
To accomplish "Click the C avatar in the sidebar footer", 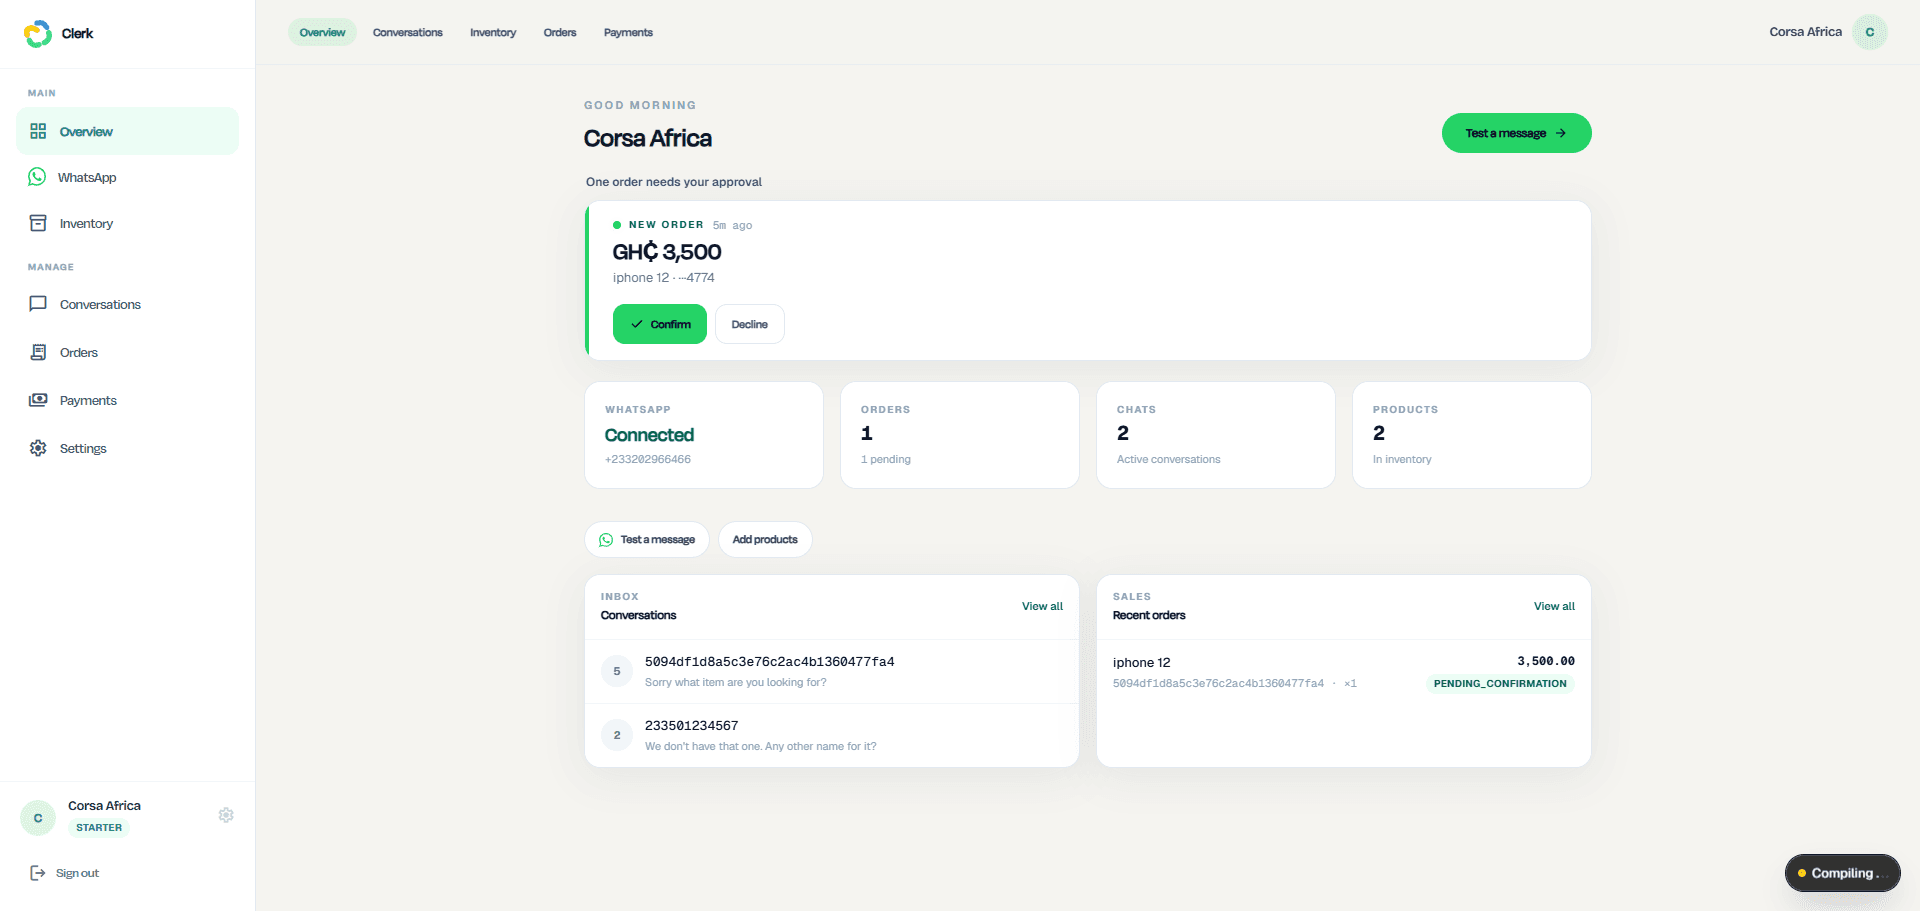I will coord(38,818).
